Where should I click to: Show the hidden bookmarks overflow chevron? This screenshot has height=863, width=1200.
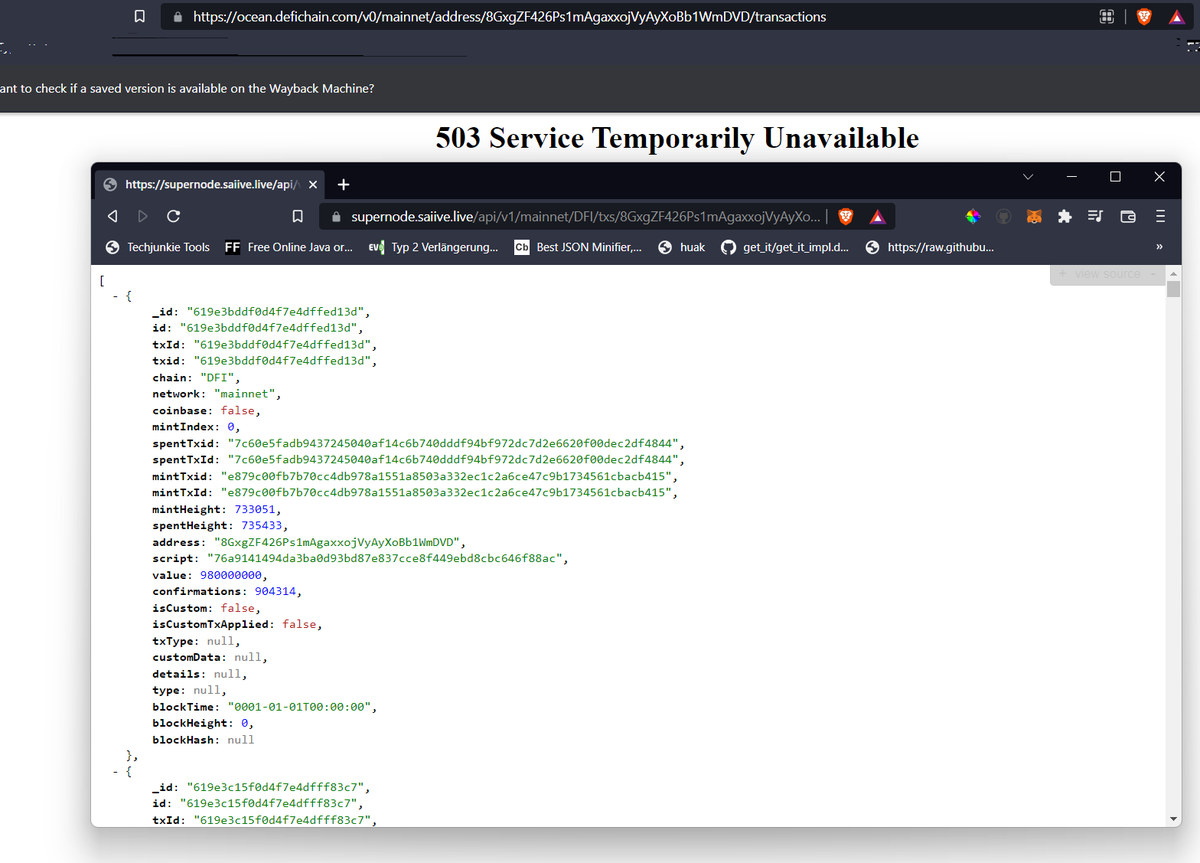tap(1160, 247)
